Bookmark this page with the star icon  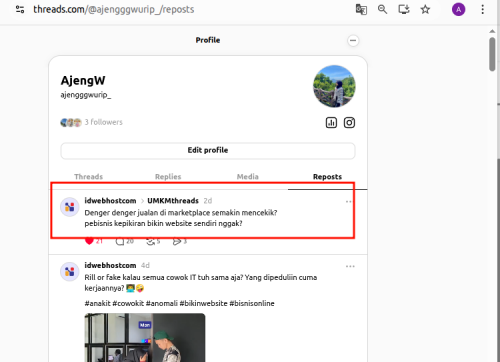[425, 9]
